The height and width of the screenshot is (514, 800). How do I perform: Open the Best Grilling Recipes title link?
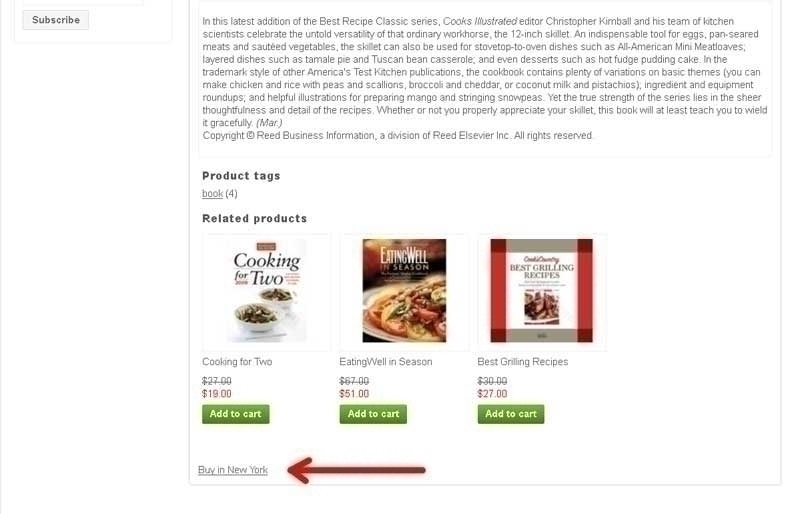(x=522, y=361)
